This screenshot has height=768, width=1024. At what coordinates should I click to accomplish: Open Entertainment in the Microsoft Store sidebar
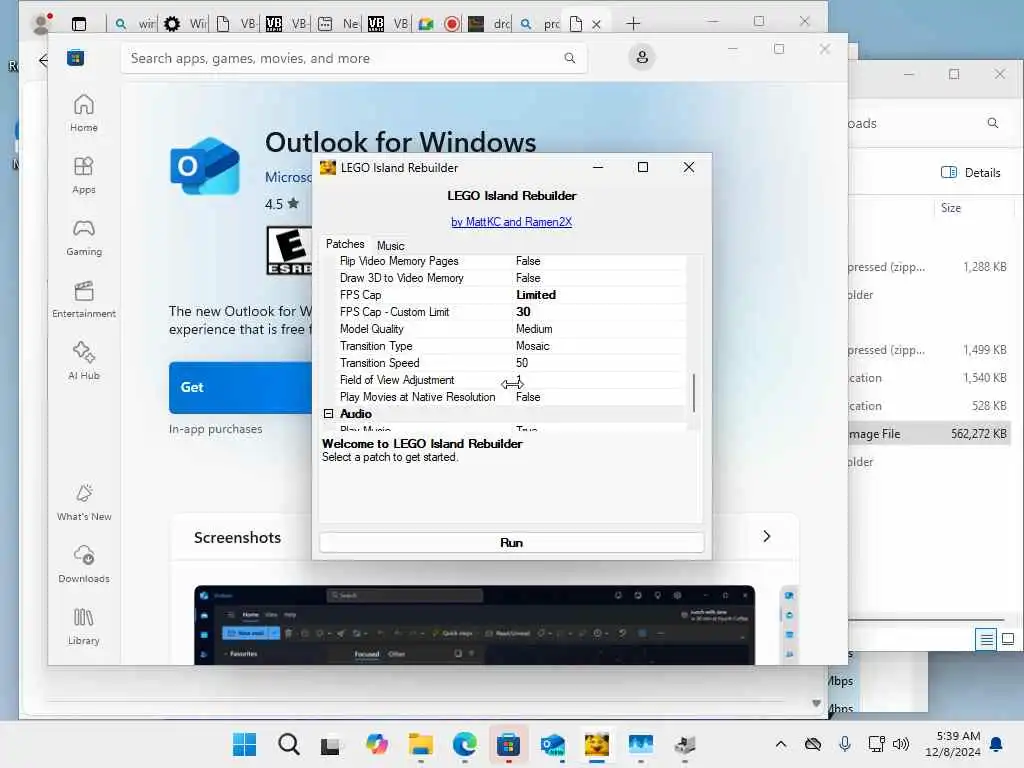pyautogui.click(x=84, y=299)
